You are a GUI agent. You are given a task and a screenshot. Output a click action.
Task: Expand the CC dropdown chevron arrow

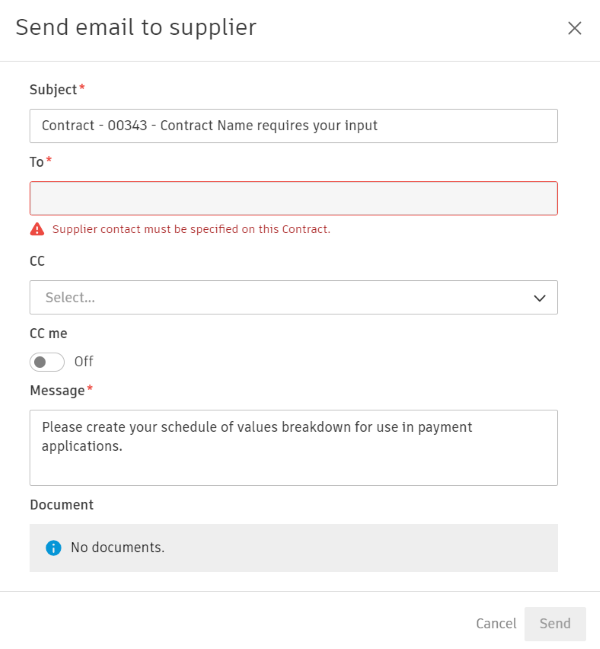[x=539, y=298]
